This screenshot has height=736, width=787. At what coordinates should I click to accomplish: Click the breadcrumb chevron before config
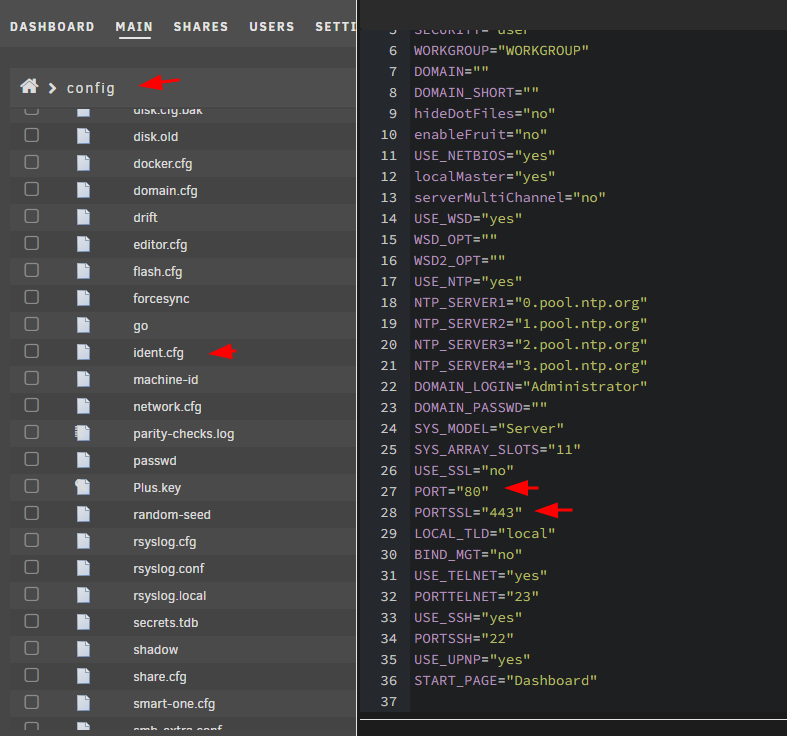[x=52, y=88]
